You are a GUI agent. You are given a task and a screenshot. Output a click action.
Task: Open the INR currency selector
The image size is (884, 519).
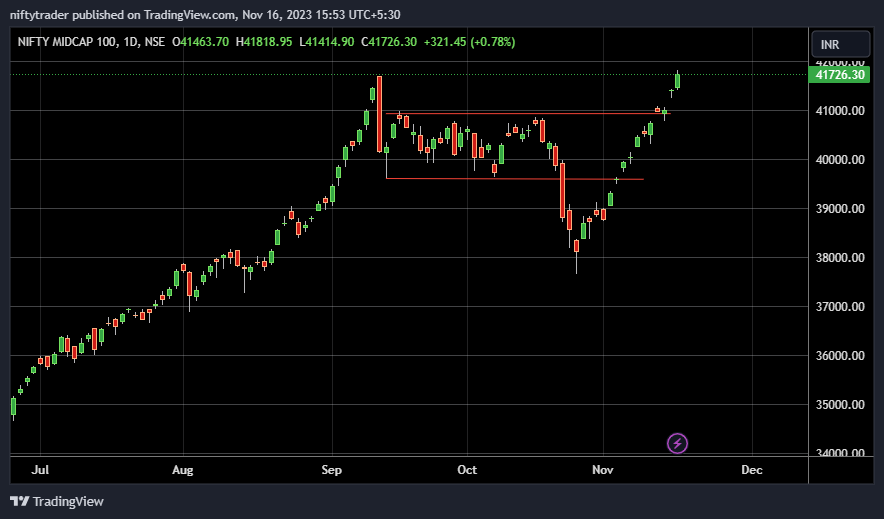point(840,44)
